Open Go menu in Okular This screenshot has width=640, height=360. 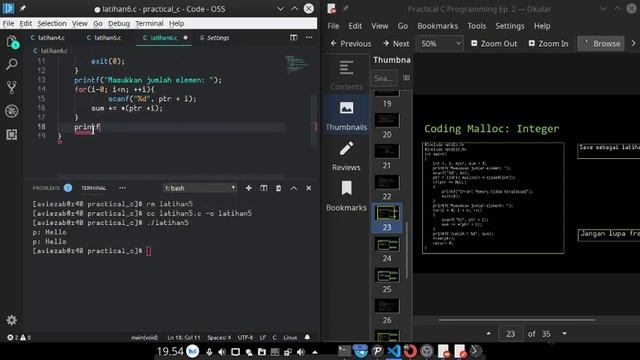[402, 26]
